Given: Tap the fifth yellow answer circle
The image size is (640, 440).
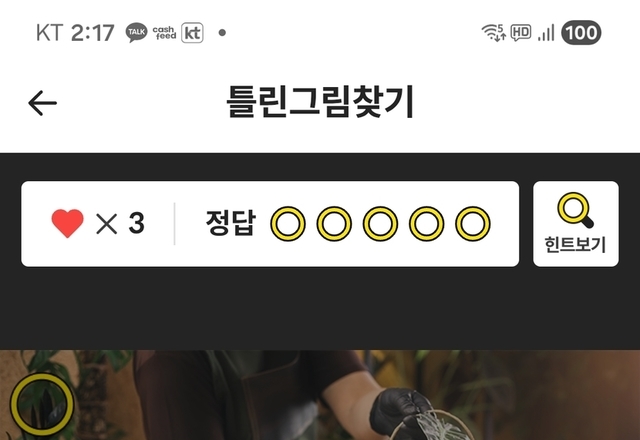Looking at the screenshot, I should click(x=473, y=224).
